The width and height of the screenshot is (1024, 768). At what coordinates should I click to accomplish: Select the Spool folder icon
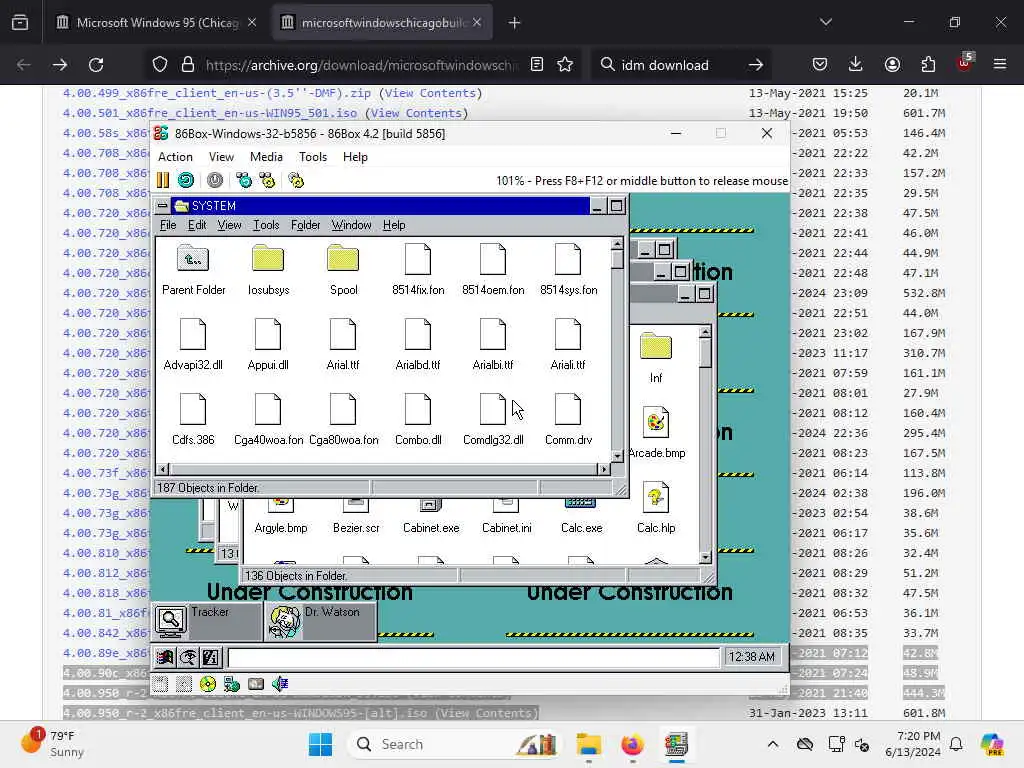click(x=344, y=259)
